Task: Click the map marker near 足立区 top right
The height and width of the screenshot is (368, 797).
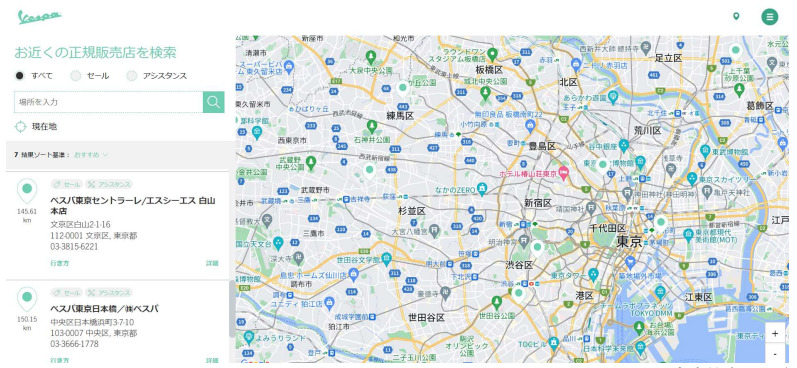Action: (x=735, y=51)
